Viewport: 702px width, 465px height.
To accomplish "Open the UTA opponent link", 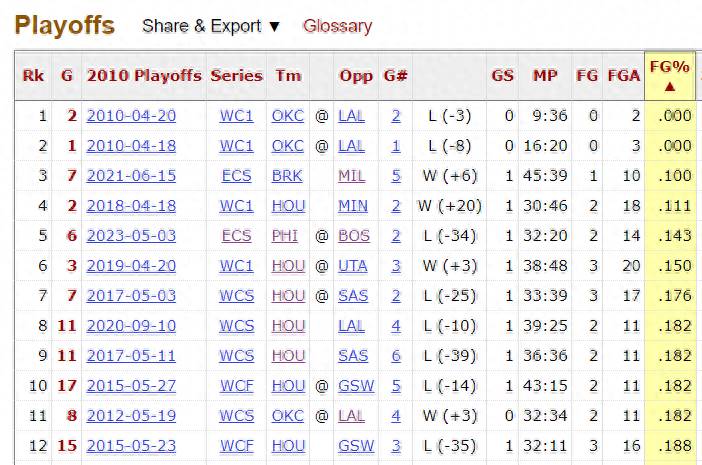I will [353, 266].
